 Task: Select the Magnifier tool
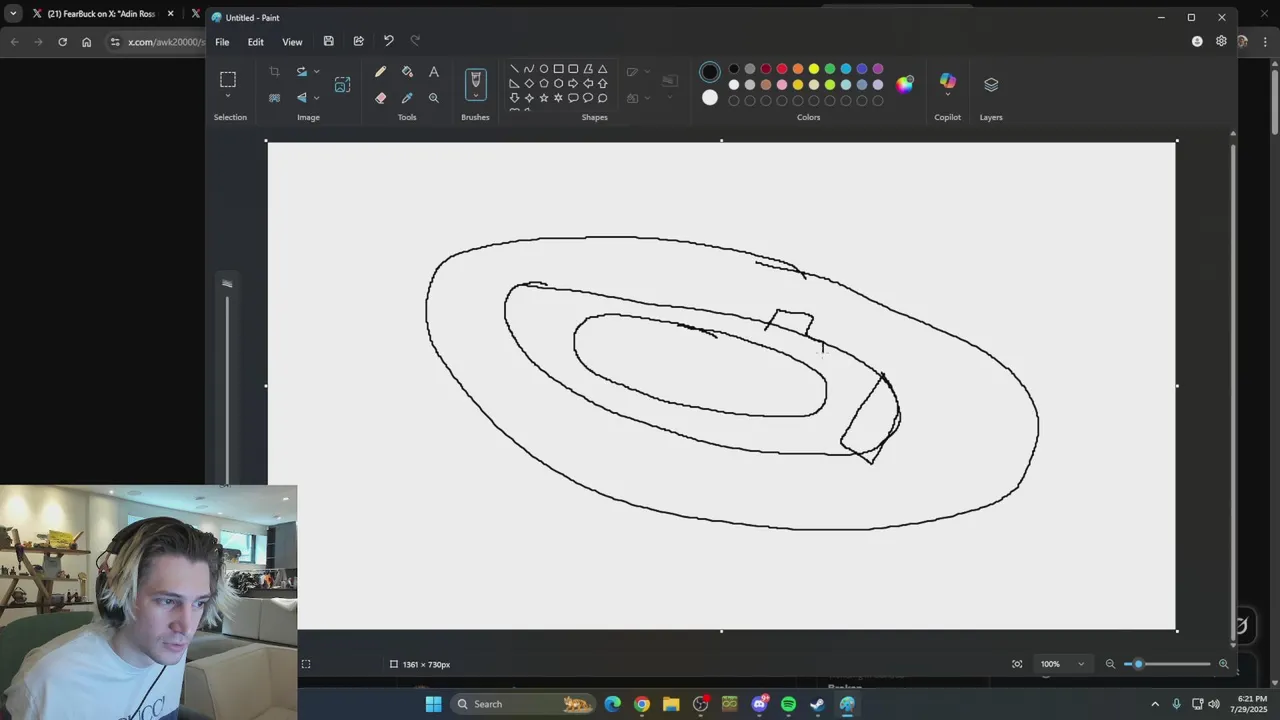point(434,98)
